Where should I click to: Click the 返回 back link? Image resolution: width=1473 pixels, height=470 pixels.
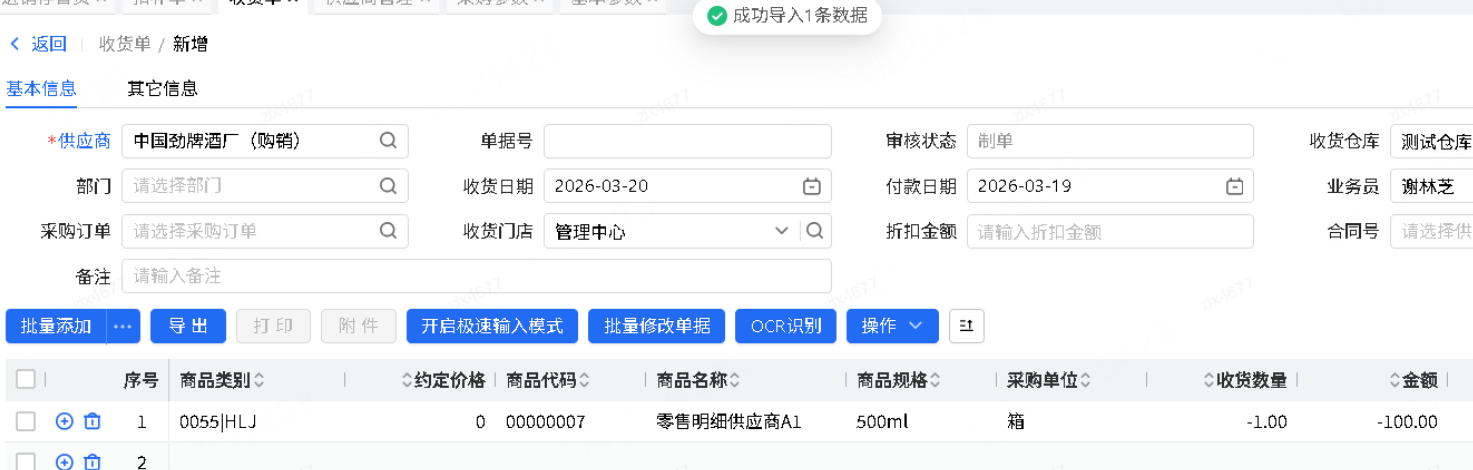point(38,44)
